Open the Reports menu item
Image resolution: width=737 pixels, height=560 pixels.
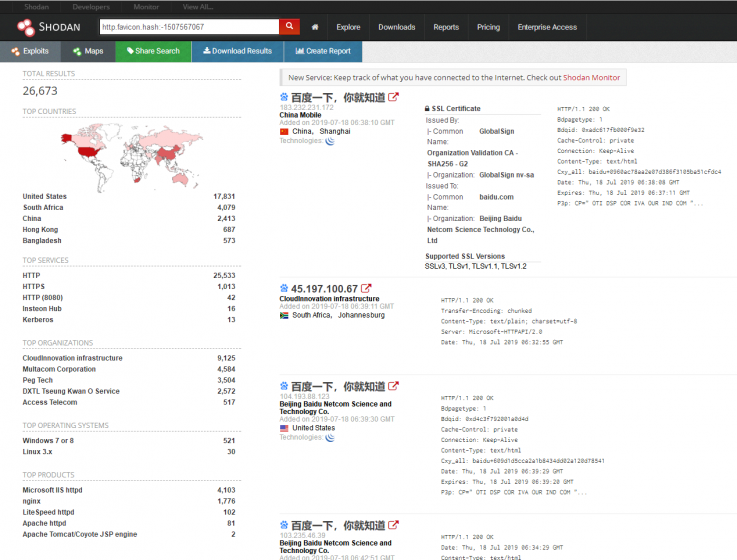pos(446,27)
